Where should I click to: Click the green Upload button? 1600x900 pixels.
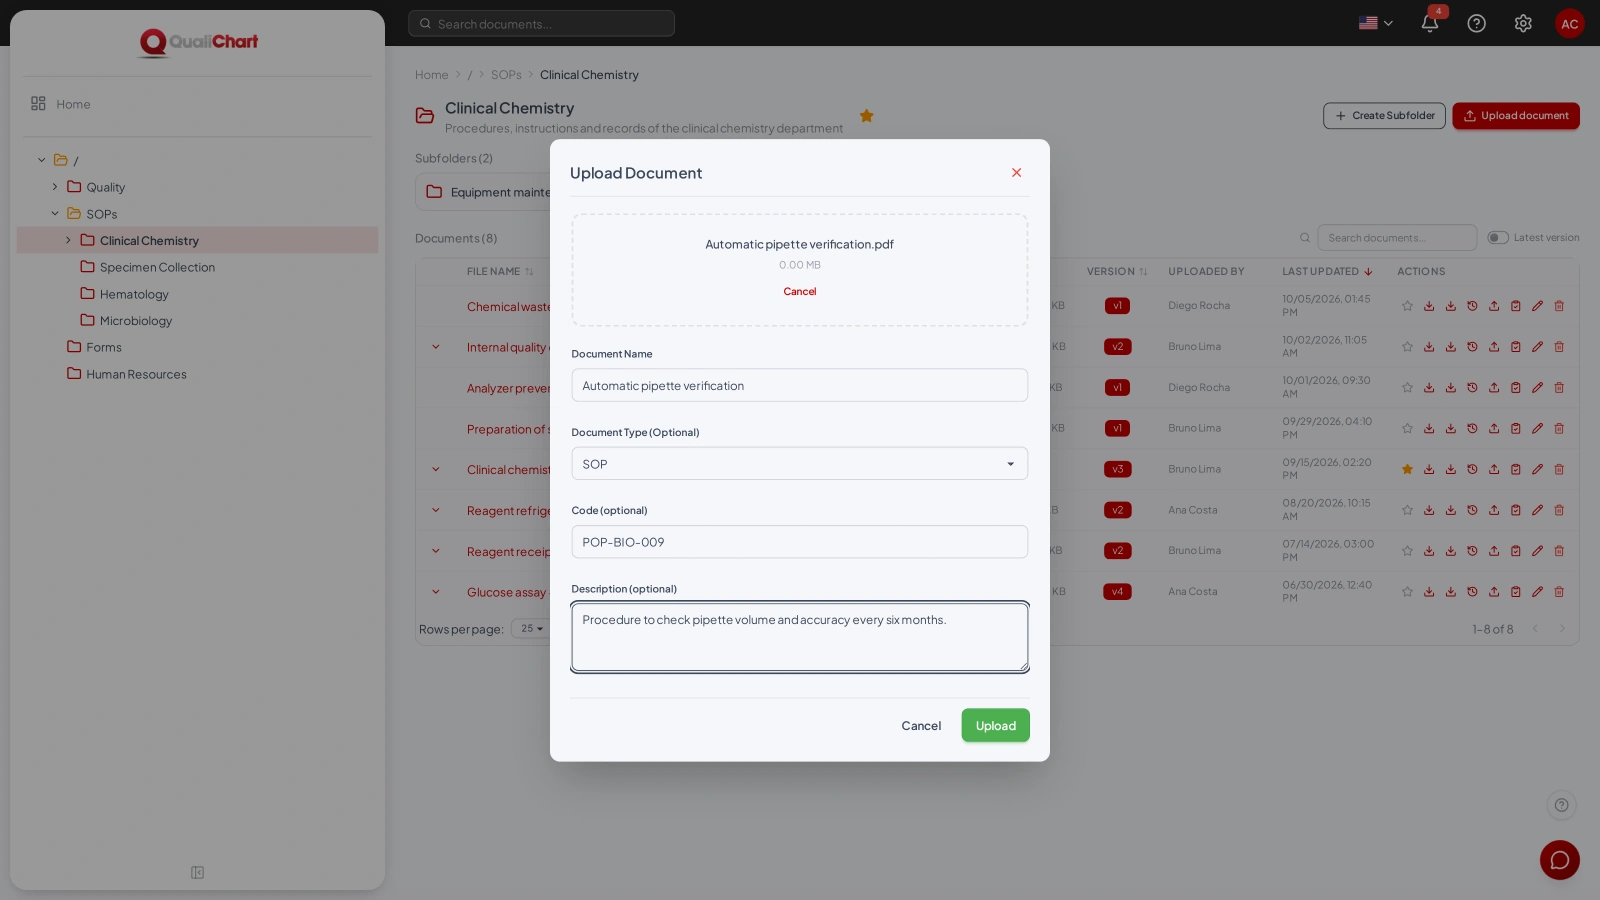click(x=995, y=726)
